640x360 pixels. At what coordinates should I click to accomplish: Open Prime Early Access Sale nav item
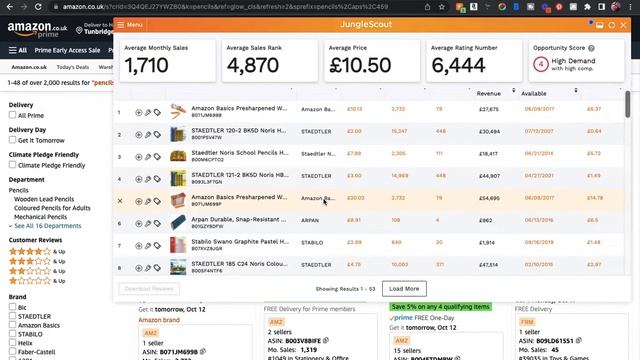[x=67, y=50]
